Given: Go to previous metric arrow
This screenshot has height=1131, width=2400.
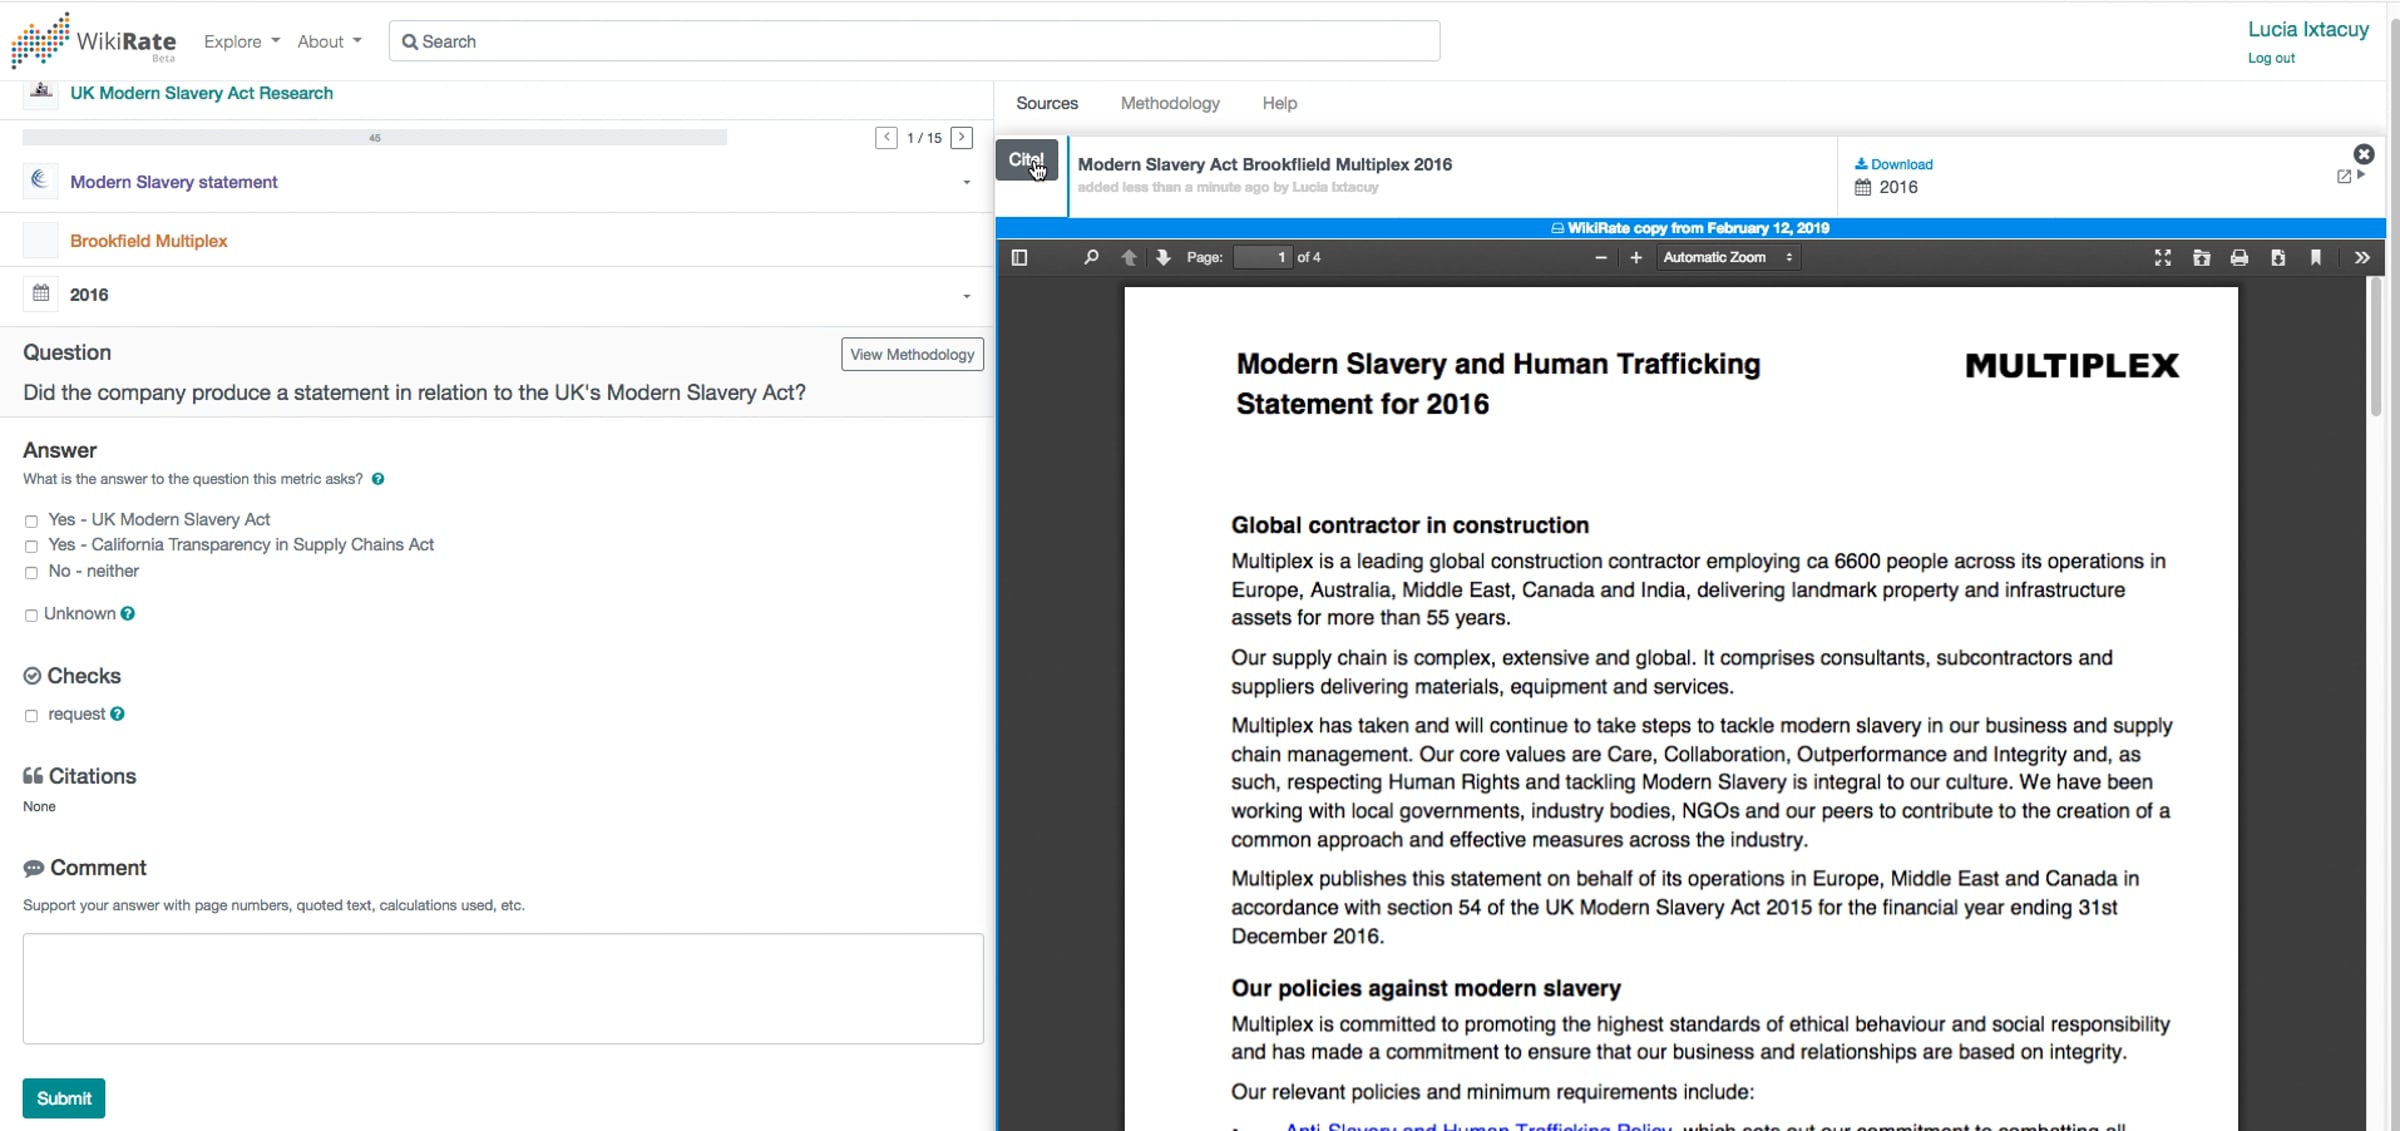Looking at the screenshot, I should (x=886, y=137).
